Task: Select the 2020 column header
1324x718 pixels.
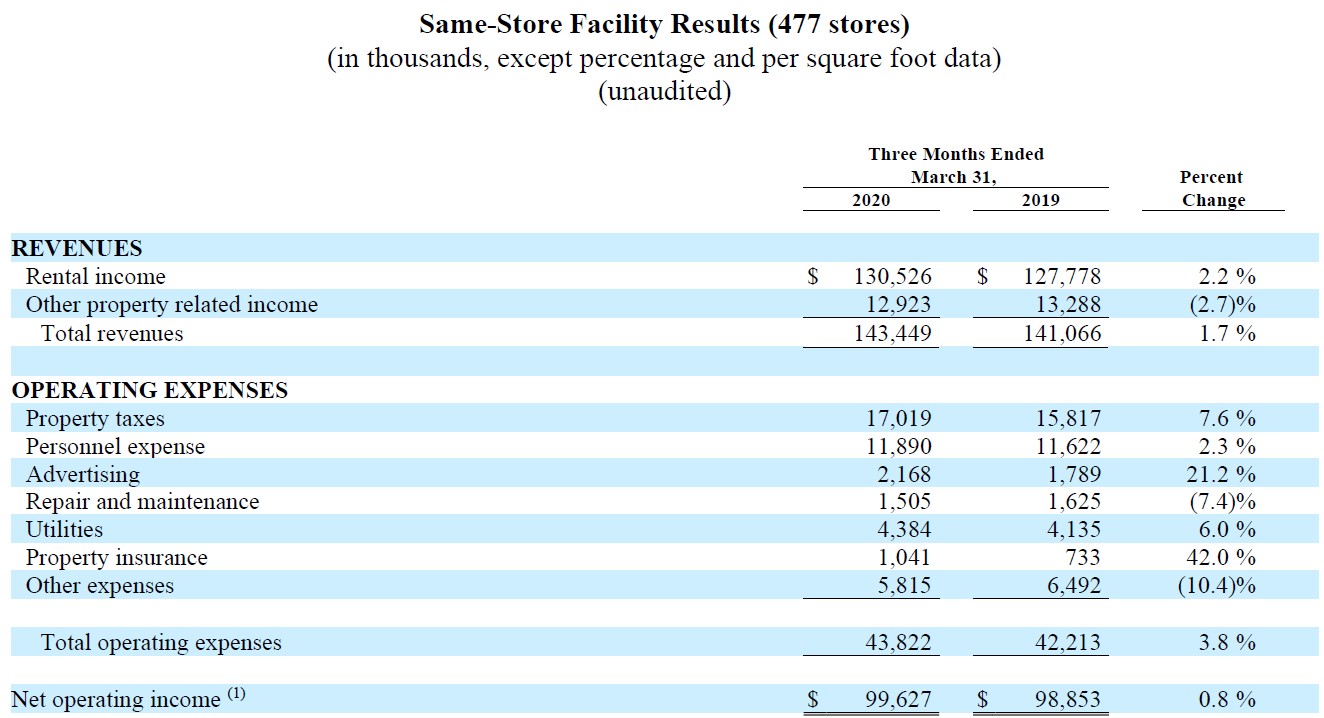Action: tap(870, 200)
